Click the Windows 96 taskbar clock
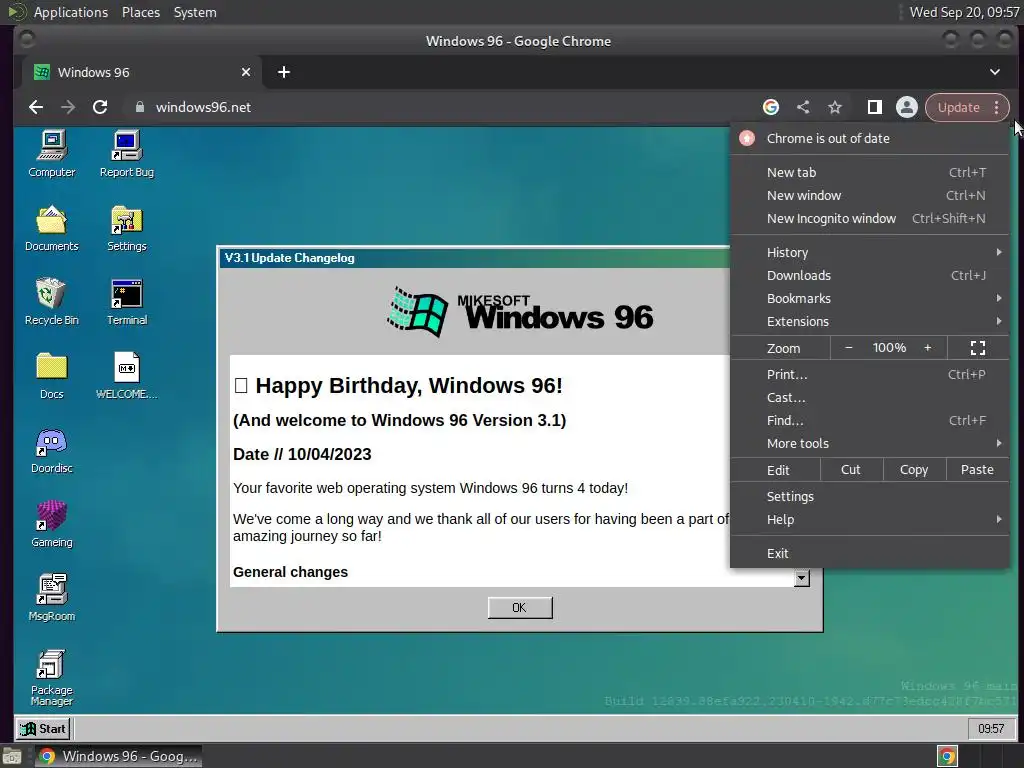Image resolution: width=1024 pixels, height=768 pixels. (991, 728)
